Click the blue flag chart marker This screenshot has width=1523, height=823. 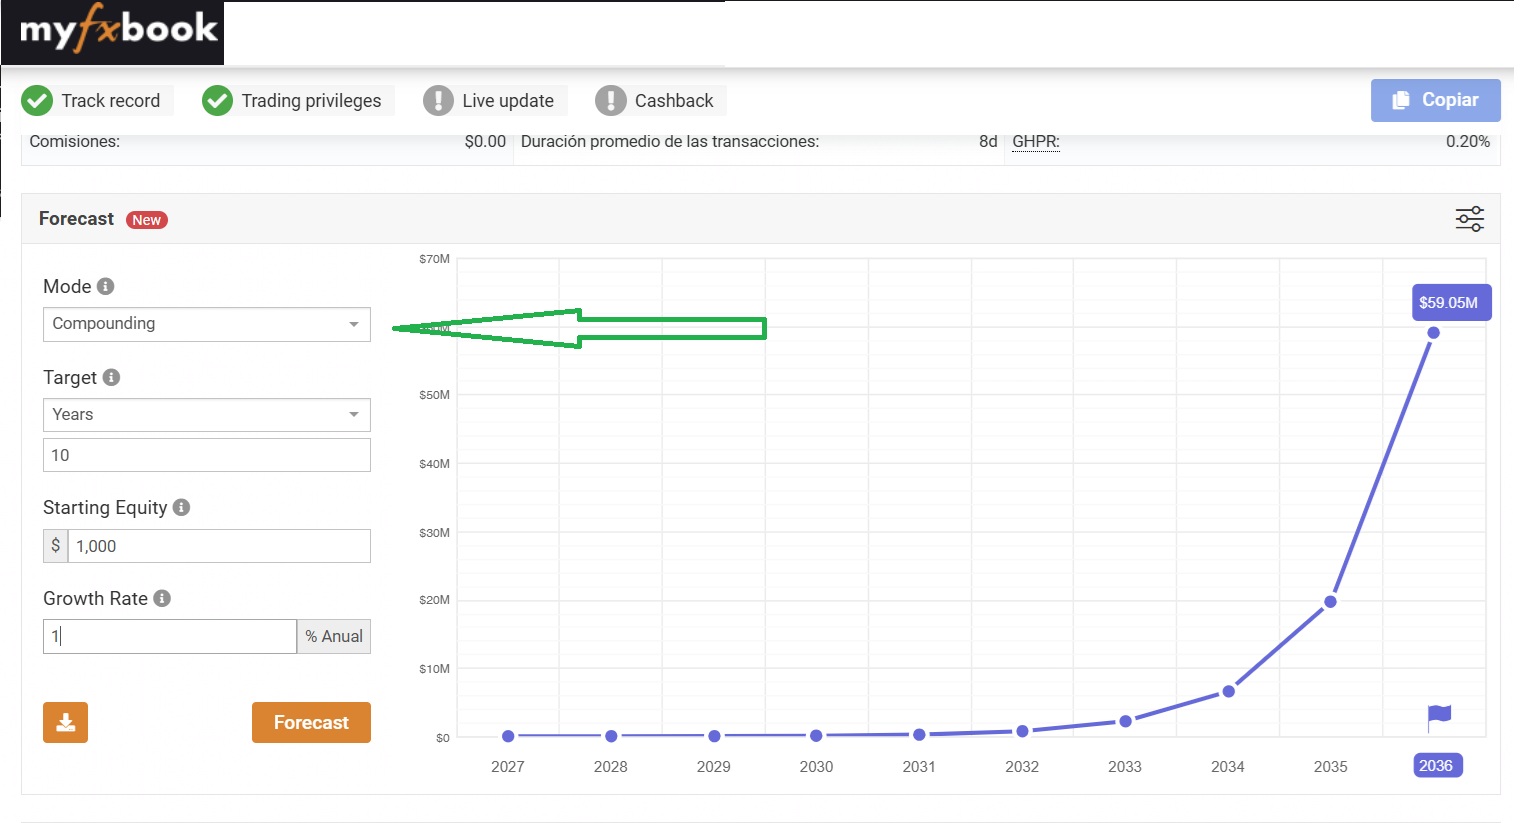coord(1439,716)
